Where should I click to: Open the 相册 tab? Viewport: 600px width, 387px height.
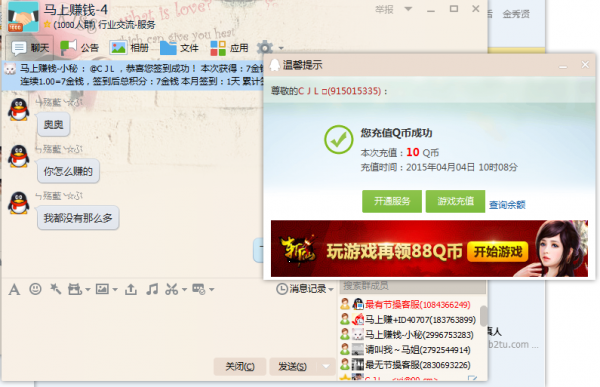[x=129, y=48]
